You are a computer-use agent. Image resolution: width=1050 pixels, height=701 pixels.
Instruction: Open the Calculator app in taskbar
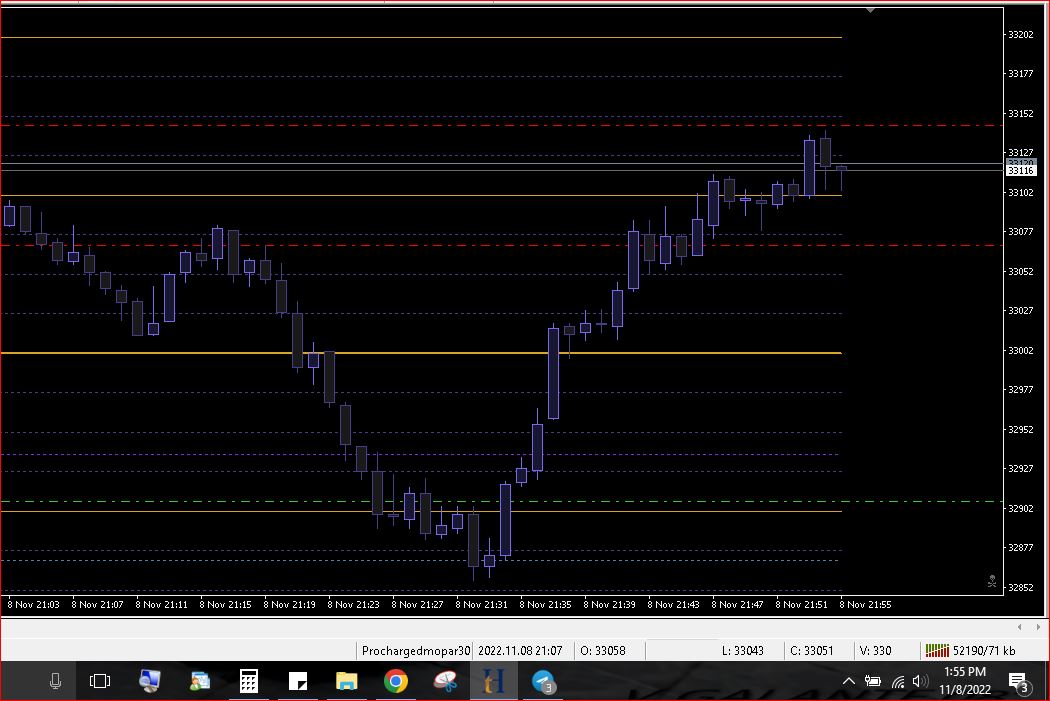[x=249, y=682]
